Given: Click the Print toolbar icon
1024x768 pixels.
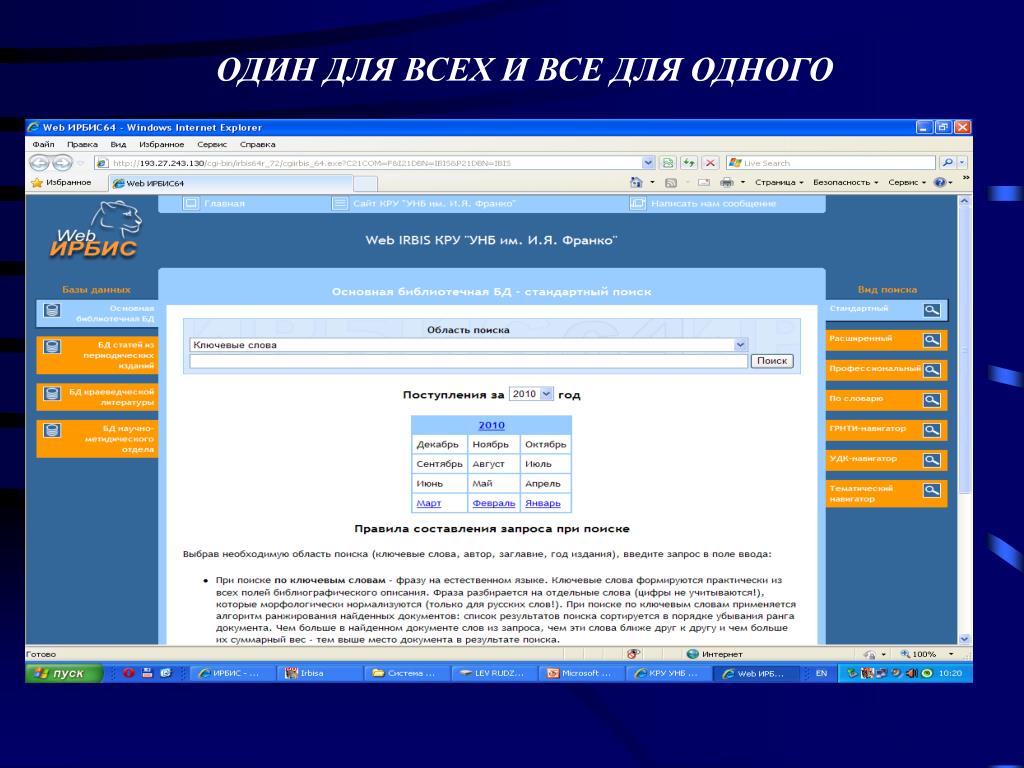Looking at the screenshot, I should point(727,183).
